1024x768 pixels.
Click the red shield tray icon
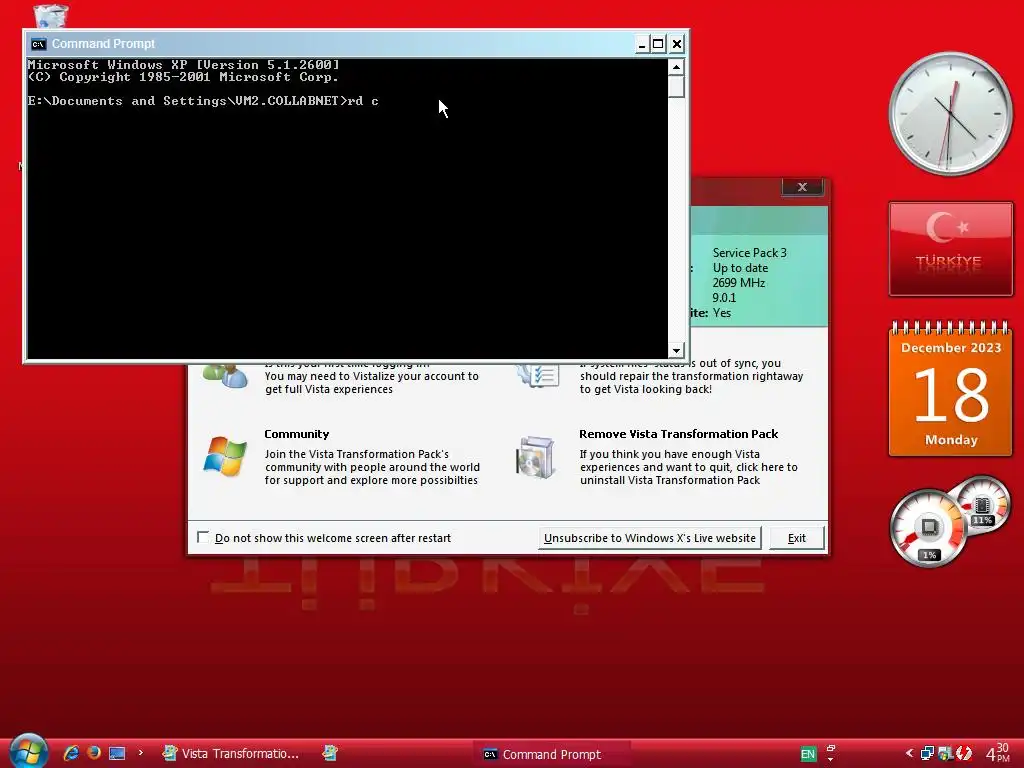963,753
